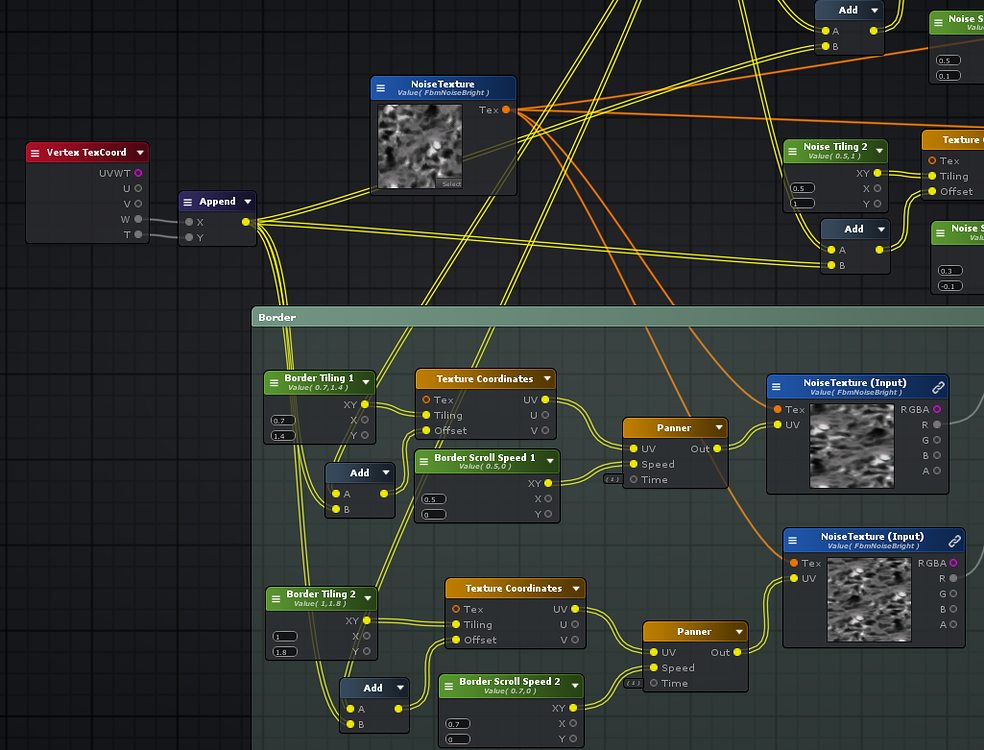Click the Select button under the noise preview

coord(452,184)
